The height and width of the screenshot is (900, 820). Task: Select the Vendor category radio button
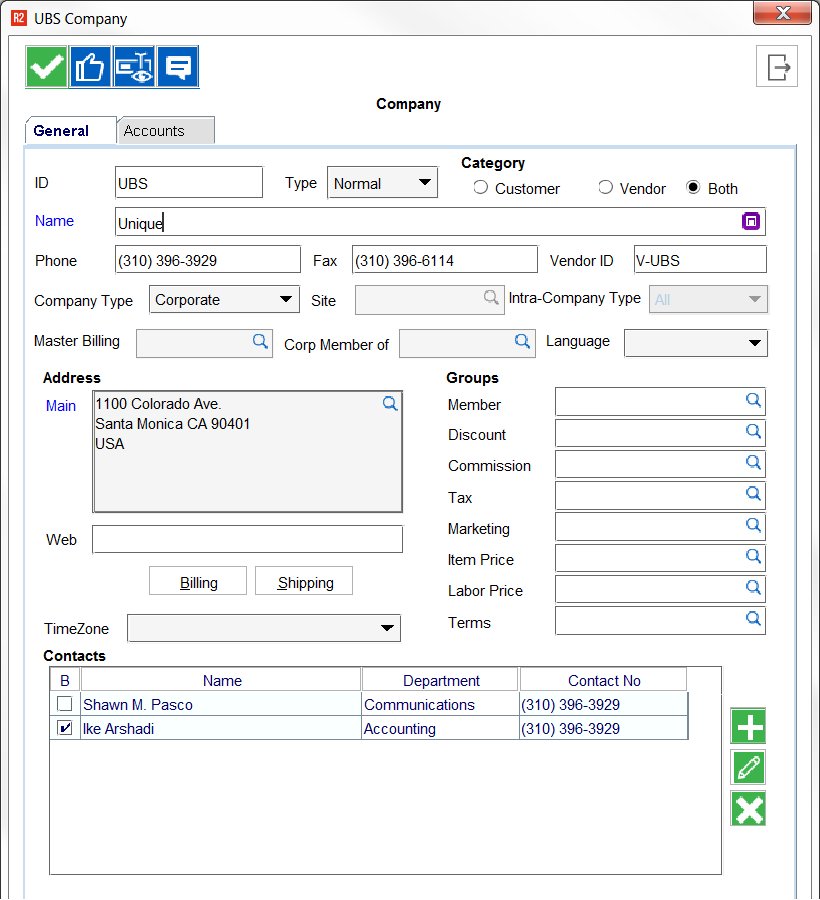(605, 188)
